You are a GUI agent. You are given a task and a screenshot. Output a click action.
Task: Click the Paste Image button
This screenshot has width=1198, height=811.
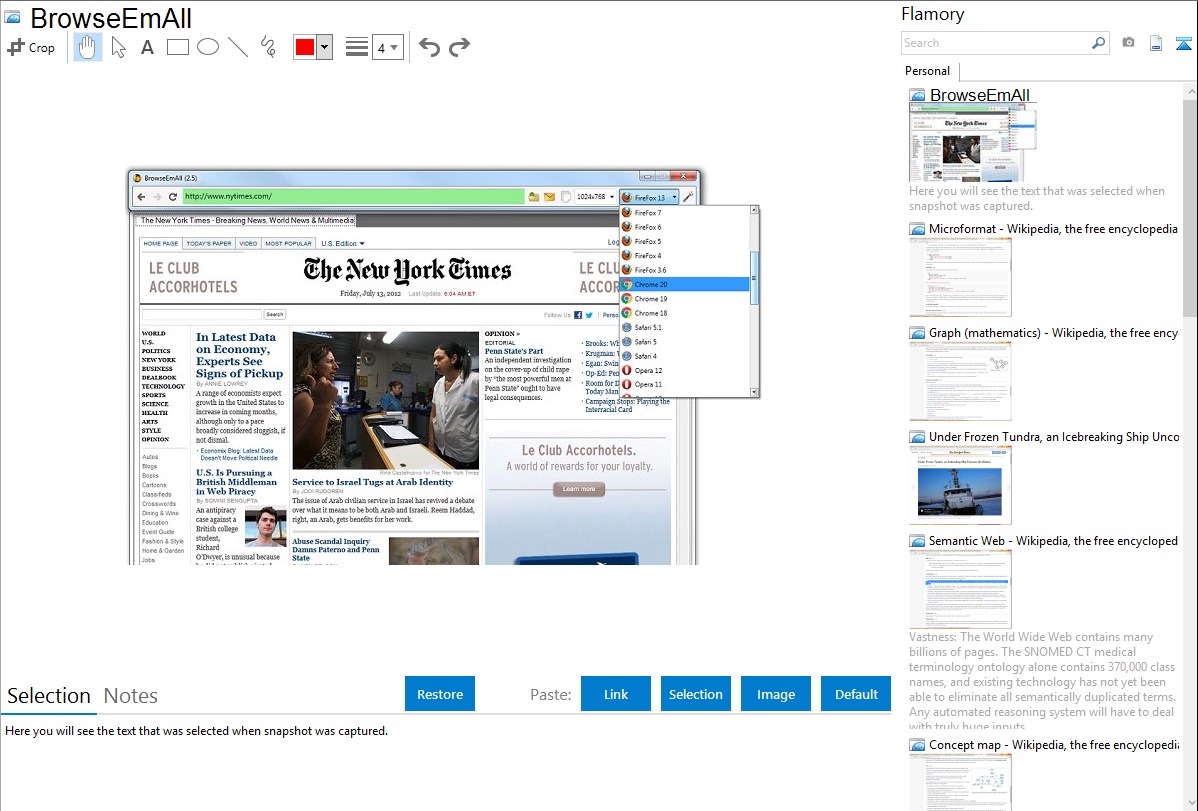[775, 694]
